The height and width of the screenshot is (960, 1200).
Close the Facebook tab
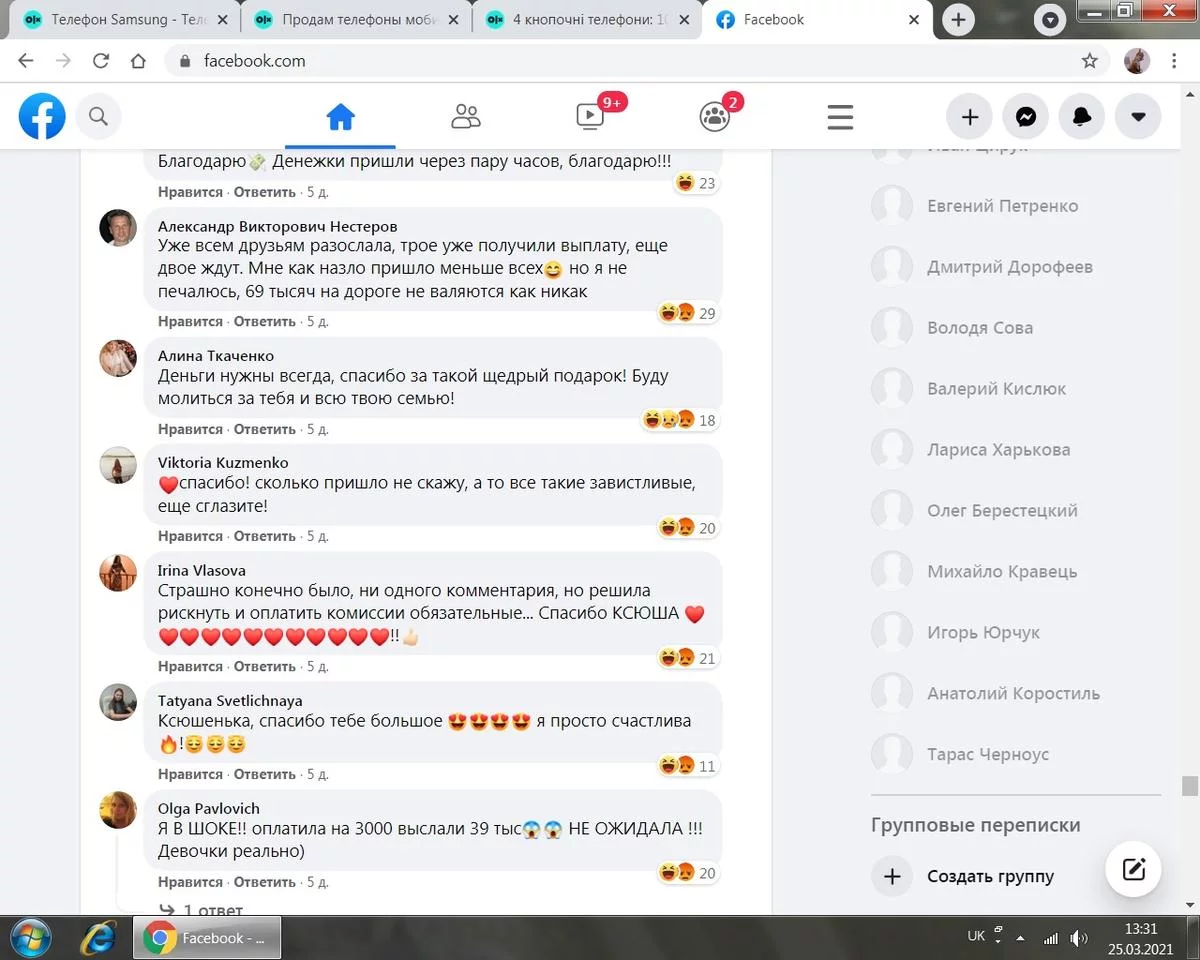pyautogui.click(x=913, y=20)
